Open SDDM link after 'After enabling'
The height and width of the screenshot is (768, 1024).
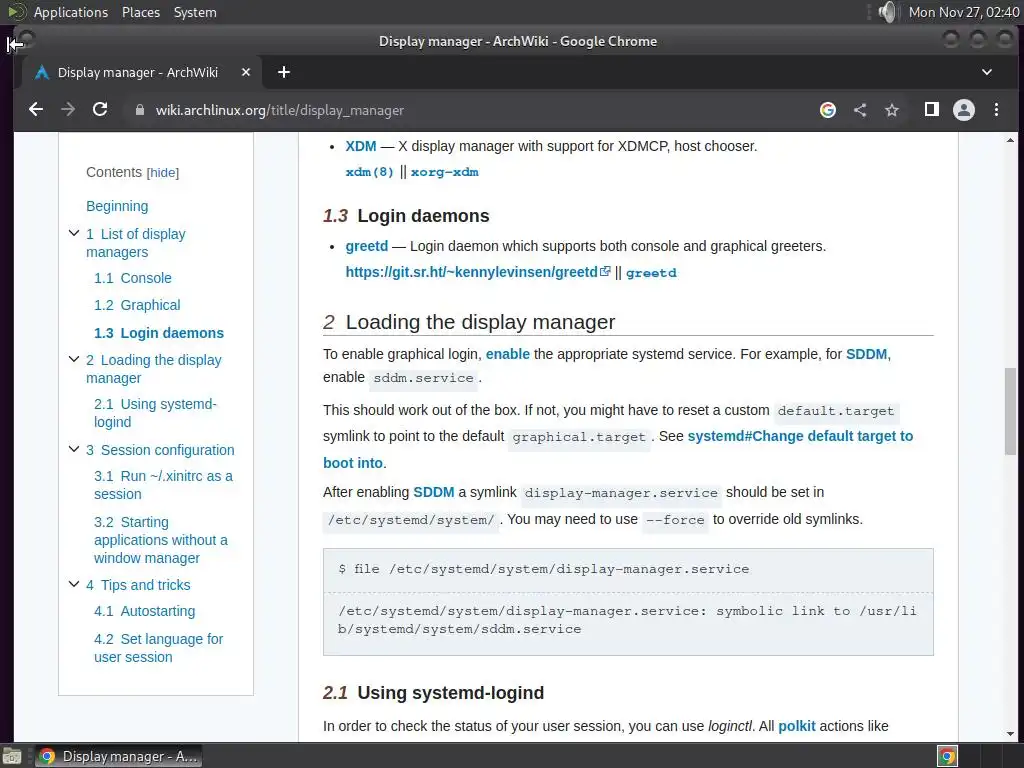point(434,492)
